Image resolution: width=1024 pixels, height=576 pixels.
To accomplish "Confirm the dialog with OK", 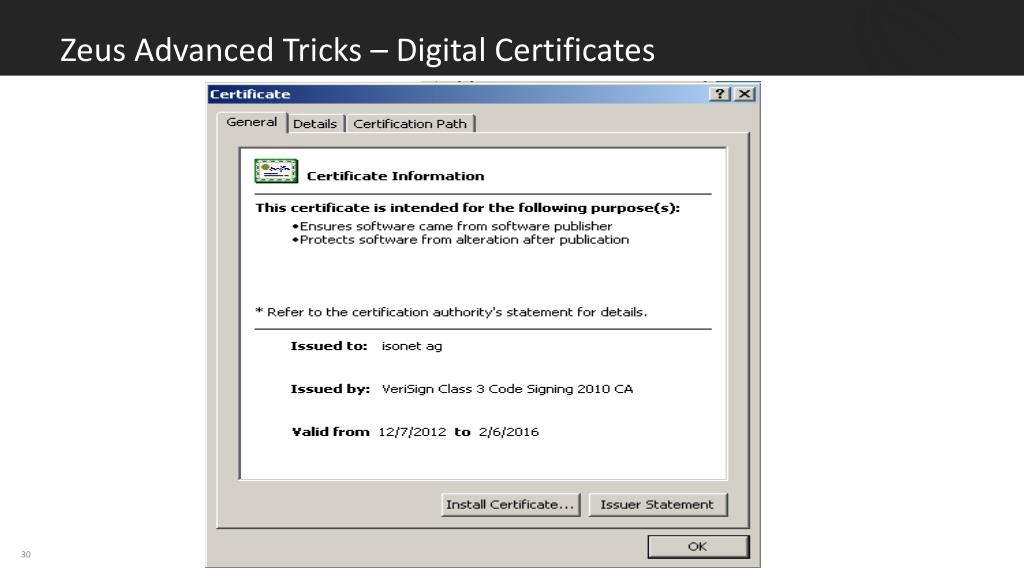I will pos(697,547).
